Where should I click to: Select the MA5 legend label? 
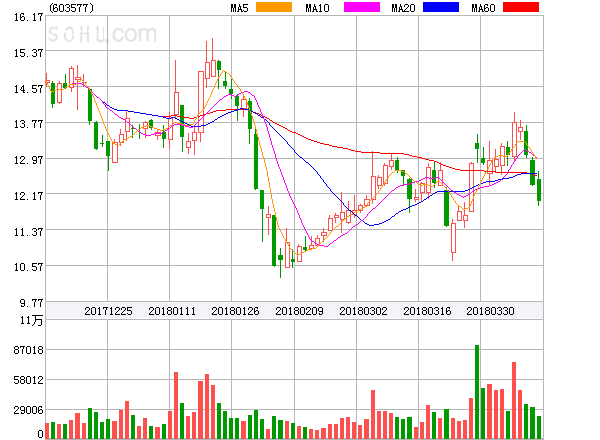click(239, 8)
